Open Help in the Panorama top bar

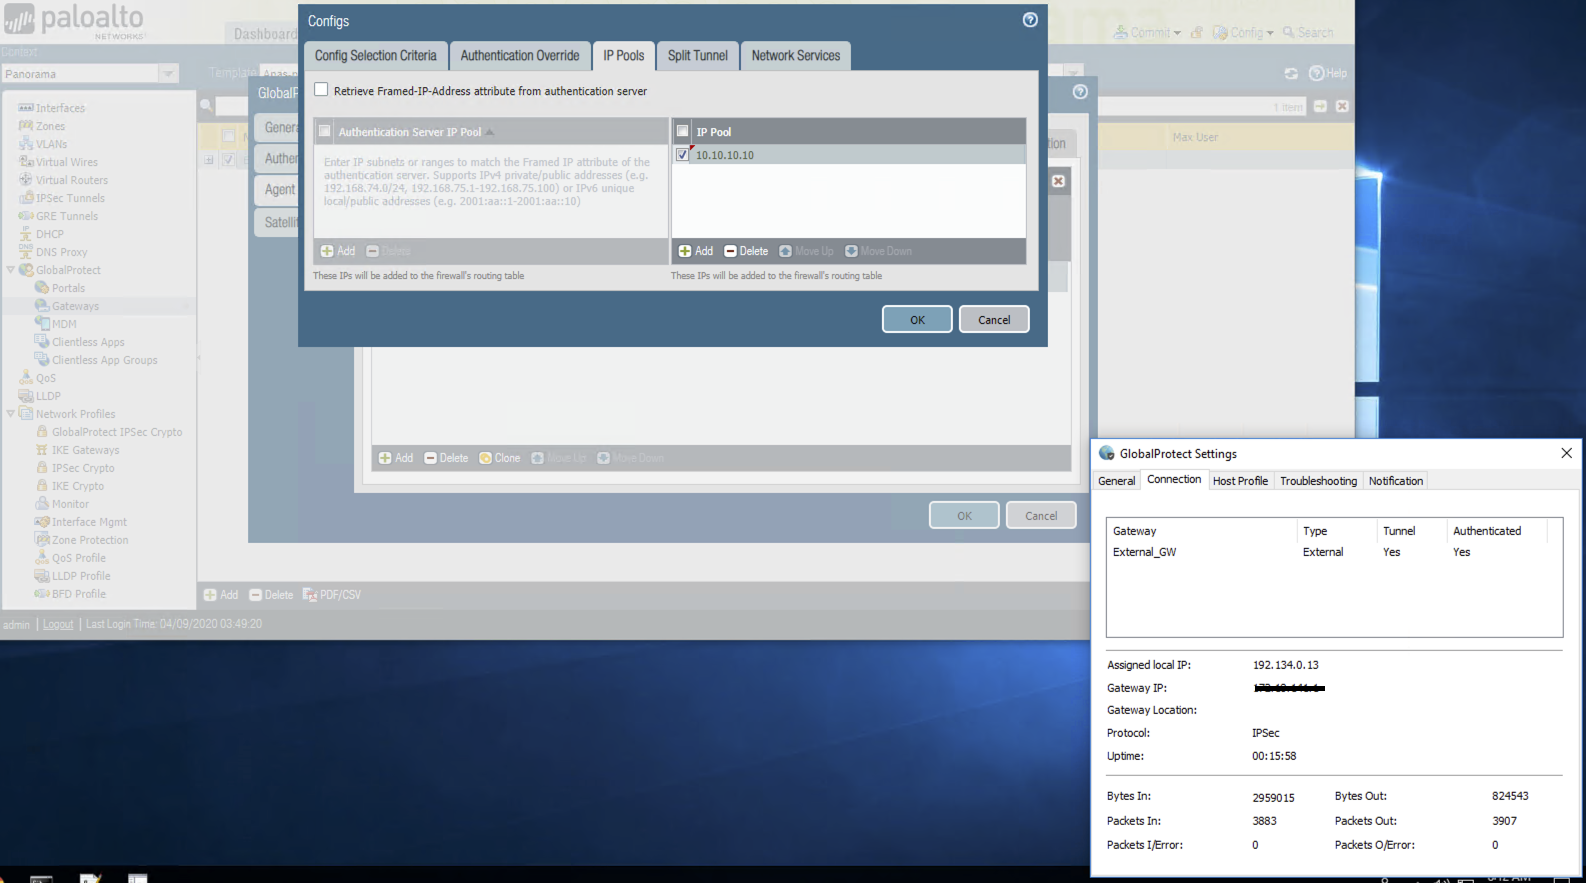coord(1328,73)
